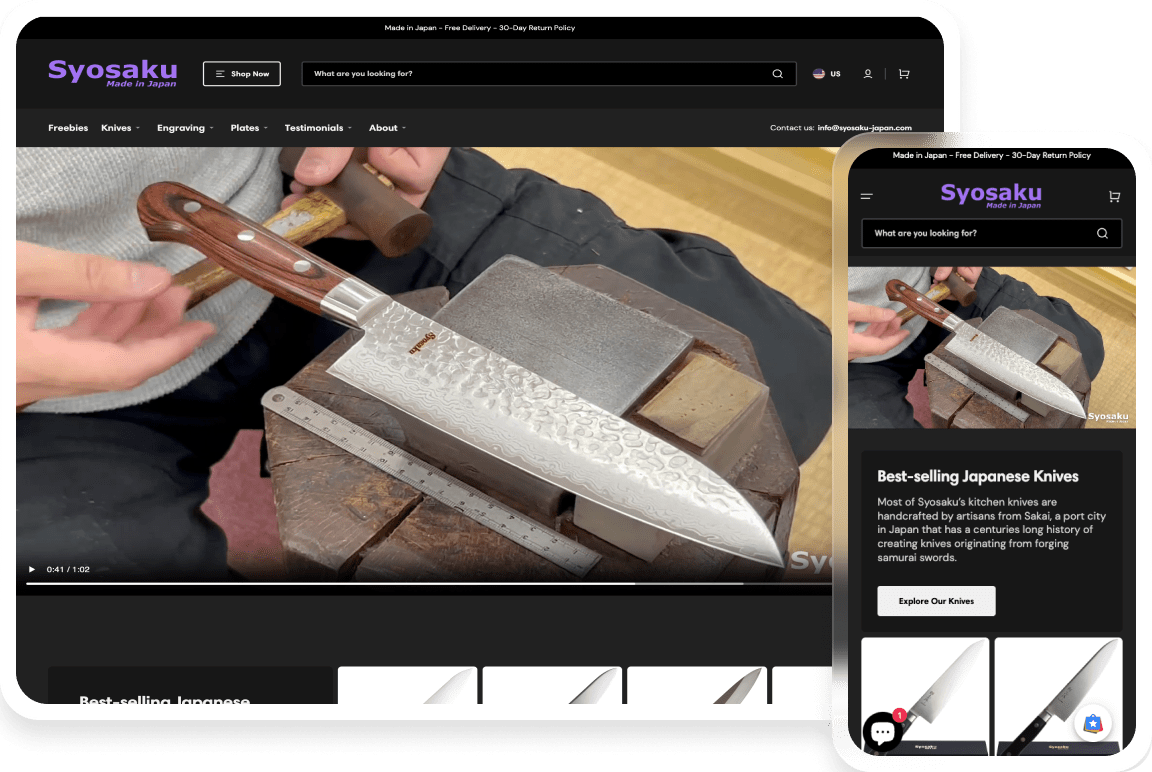1152x772 pixels.
Task: Click the Explore Our Knives button
Action: pos(936,601)
